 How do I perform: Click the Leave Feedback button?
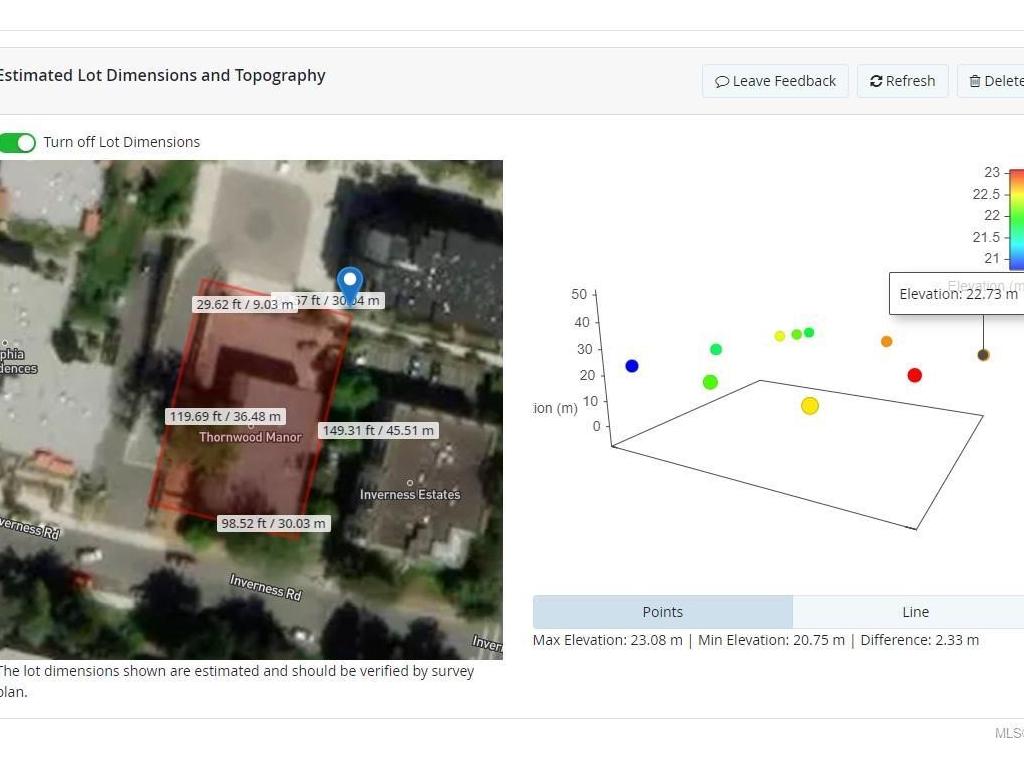tap(775, 81)
